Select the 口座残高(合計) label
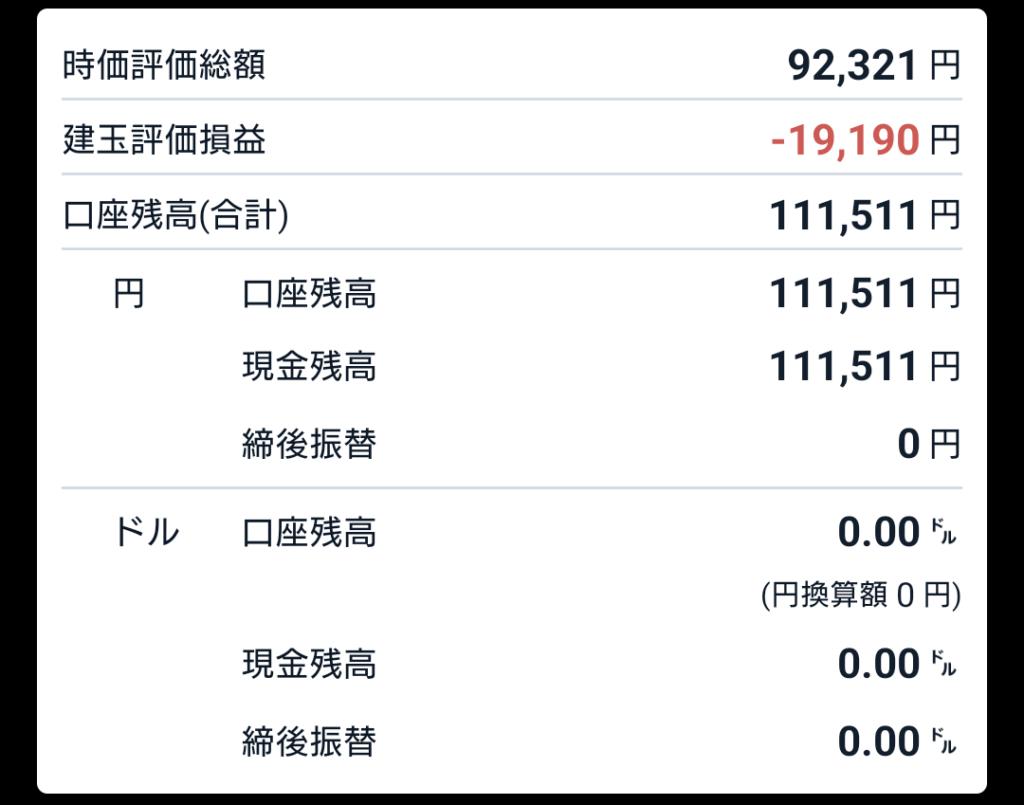1024x805 pixels. click(x=176, y=215)
